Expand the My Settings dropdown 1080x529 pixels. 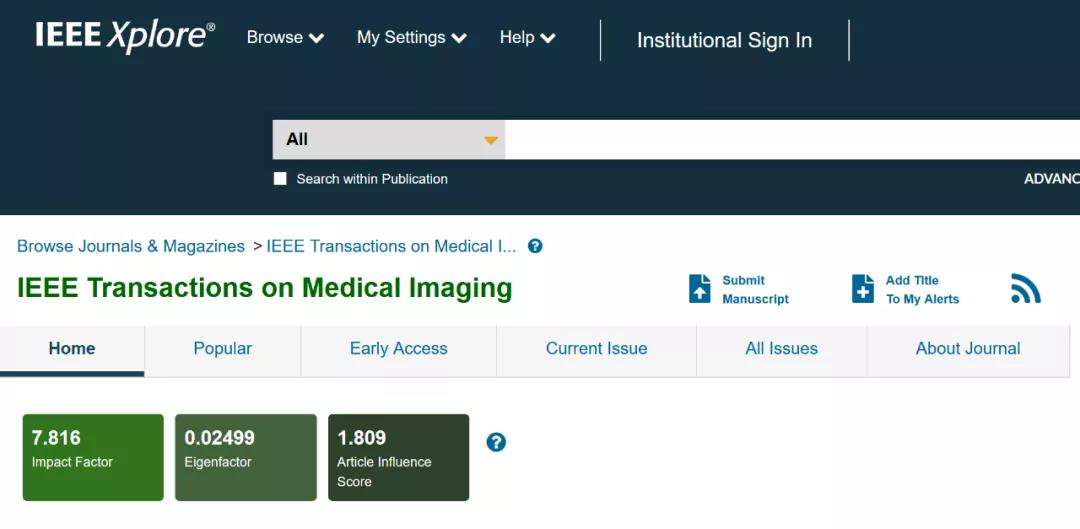tap(411, 38)
